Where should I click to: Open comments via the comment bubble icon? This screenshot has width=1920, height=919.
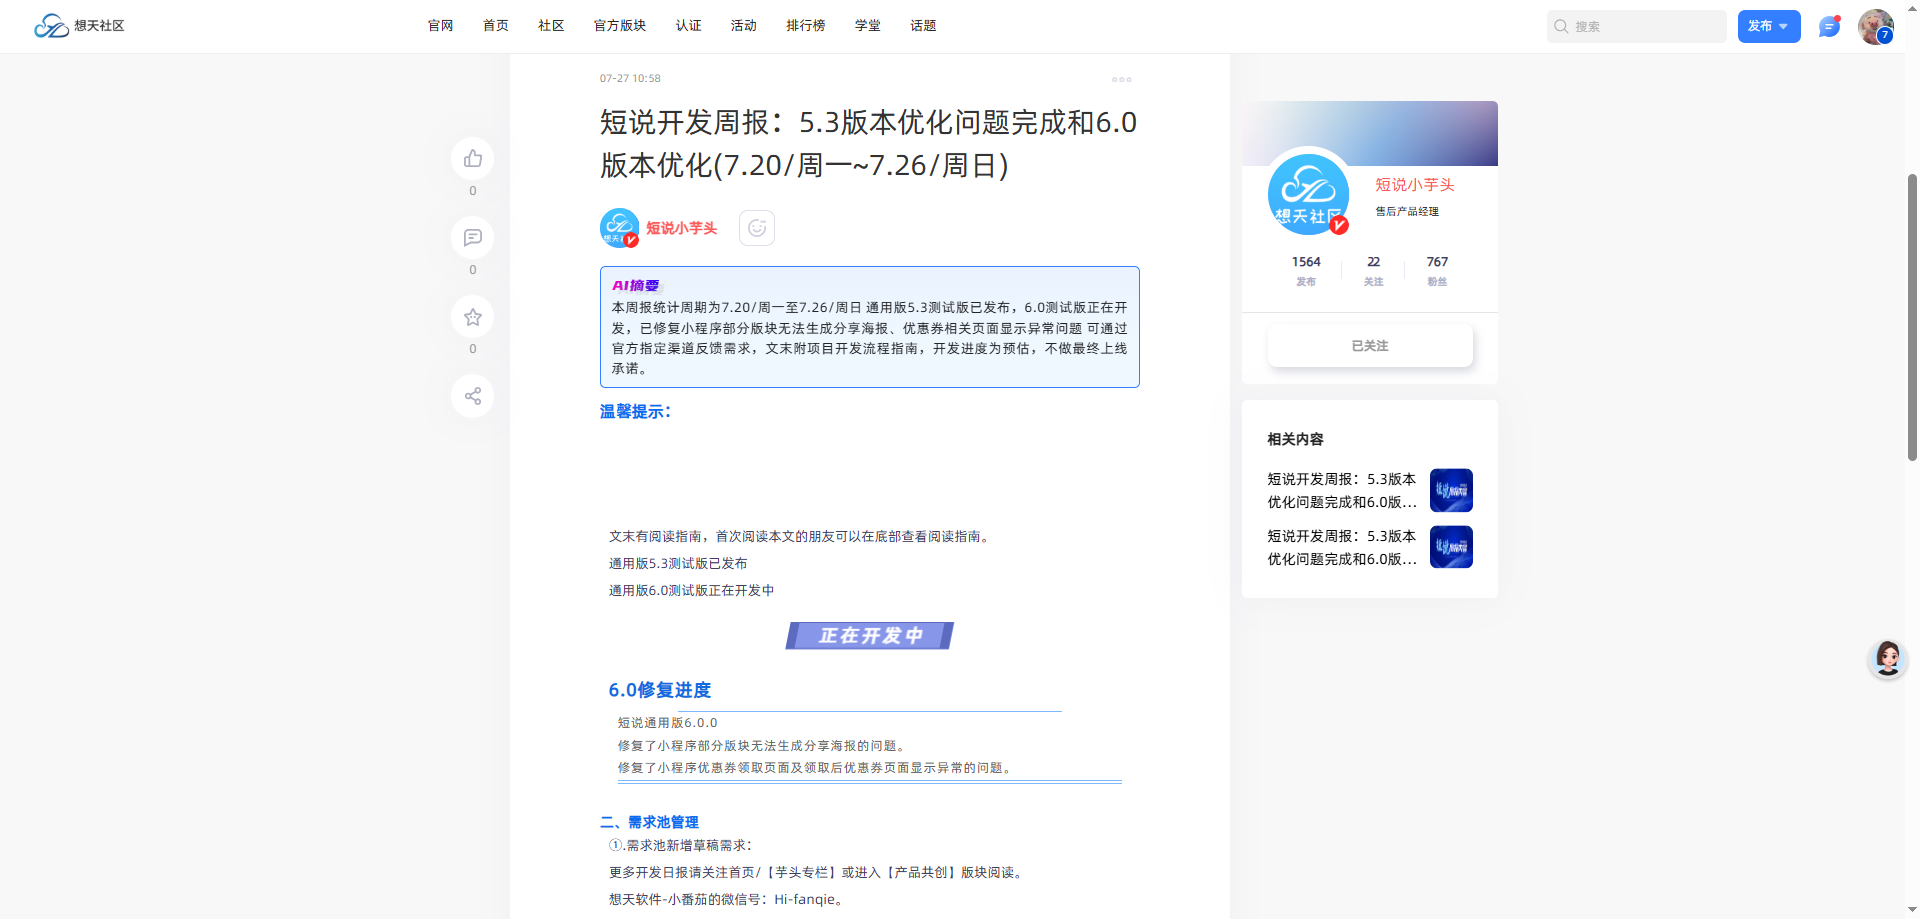pos(473,238)
